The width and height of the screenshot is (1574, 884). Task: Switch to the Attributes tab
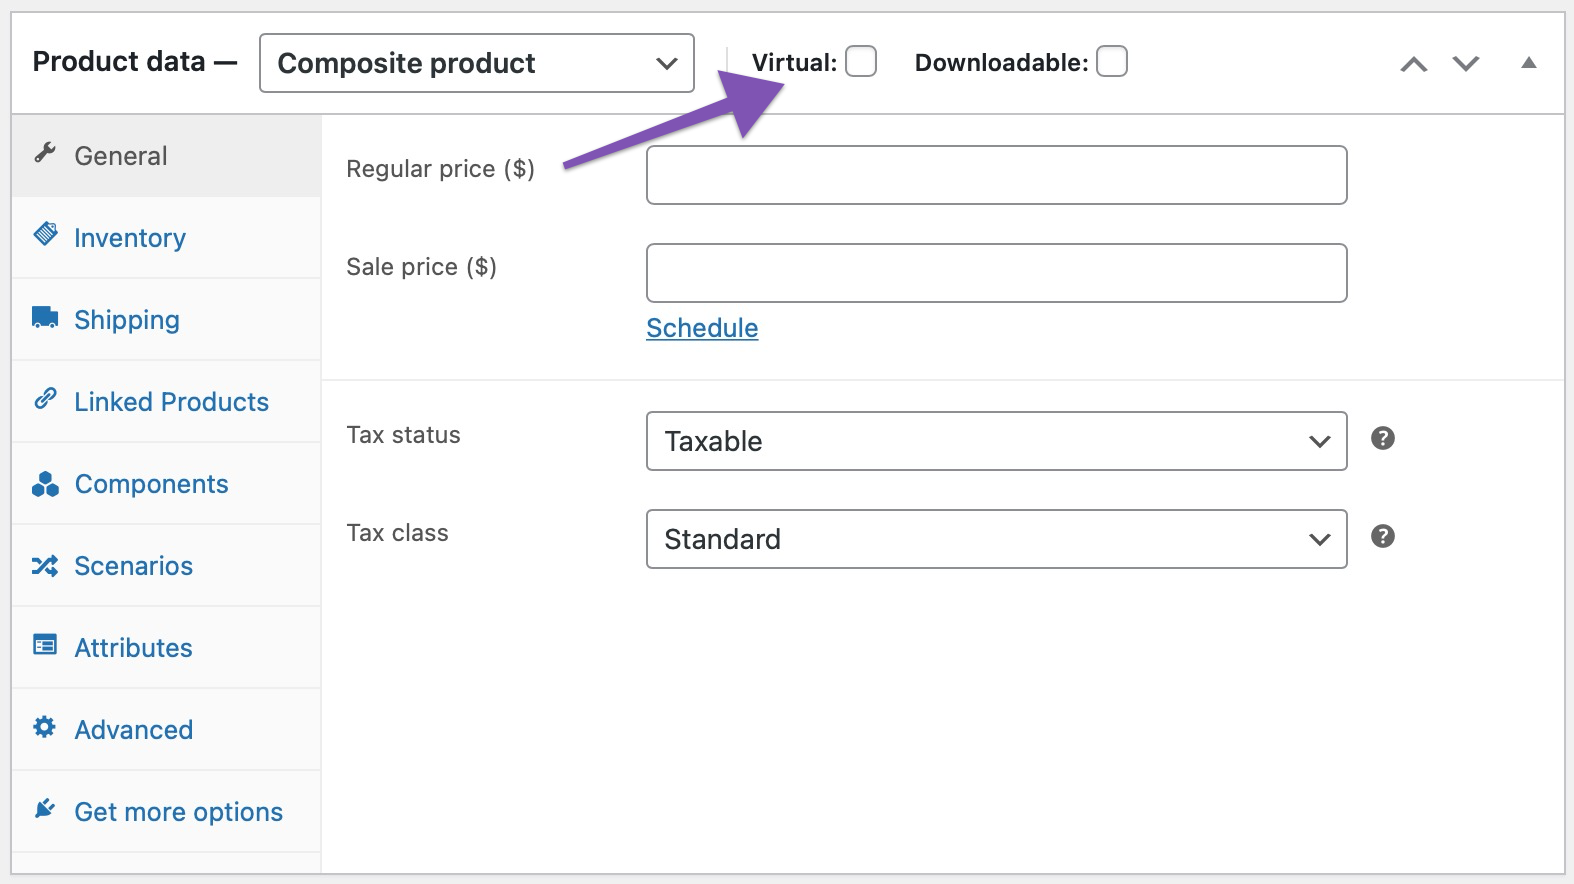(x=133, y=646)
